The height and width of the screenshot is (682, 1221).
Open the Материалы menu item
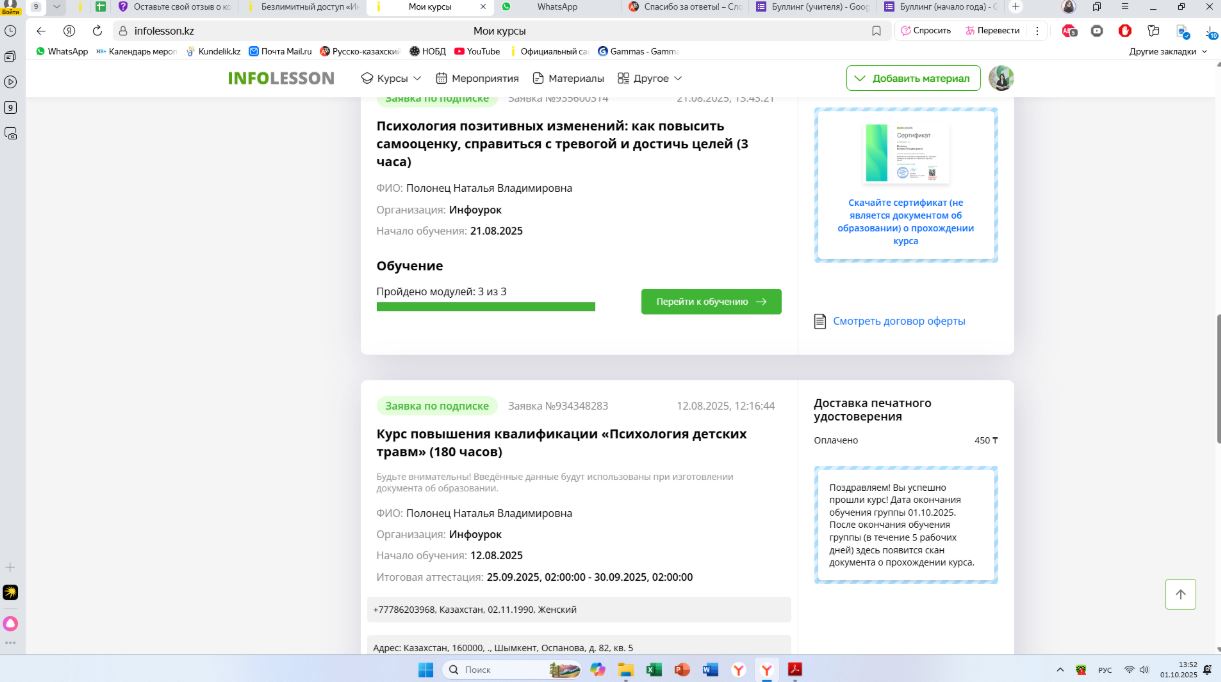(568, 78)
